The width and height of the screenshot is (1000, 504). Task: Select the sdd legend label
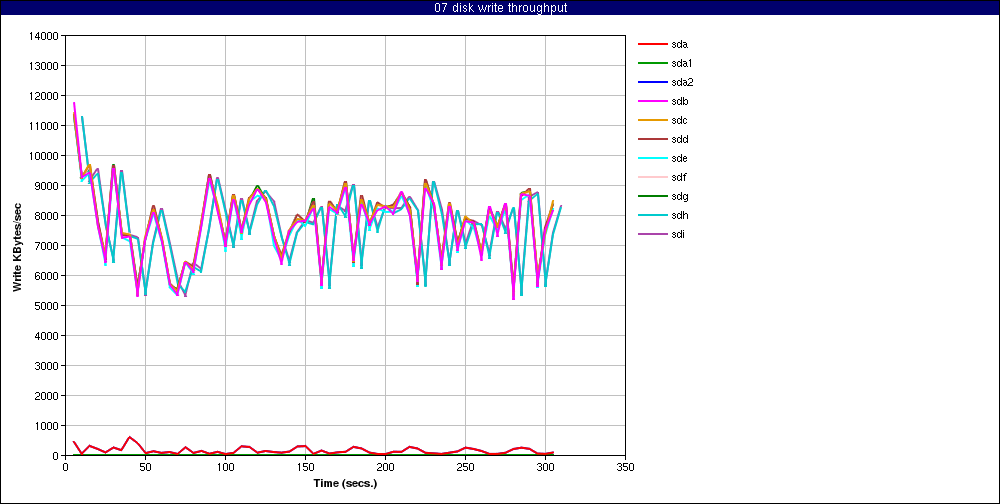click(x=680, y=140)
